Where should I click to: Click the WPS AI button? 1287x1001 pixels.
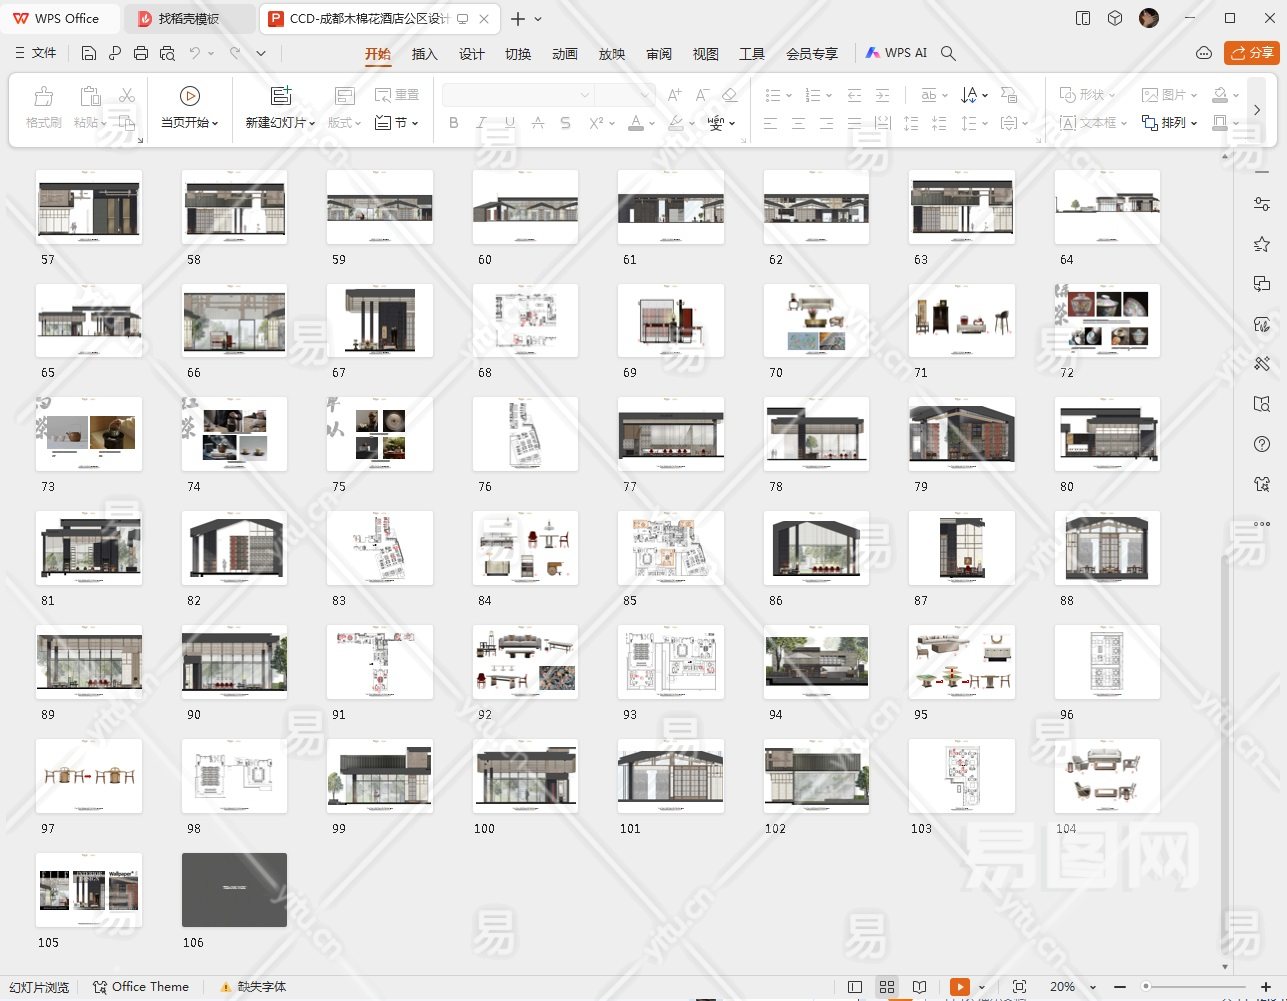coord(897,53)
